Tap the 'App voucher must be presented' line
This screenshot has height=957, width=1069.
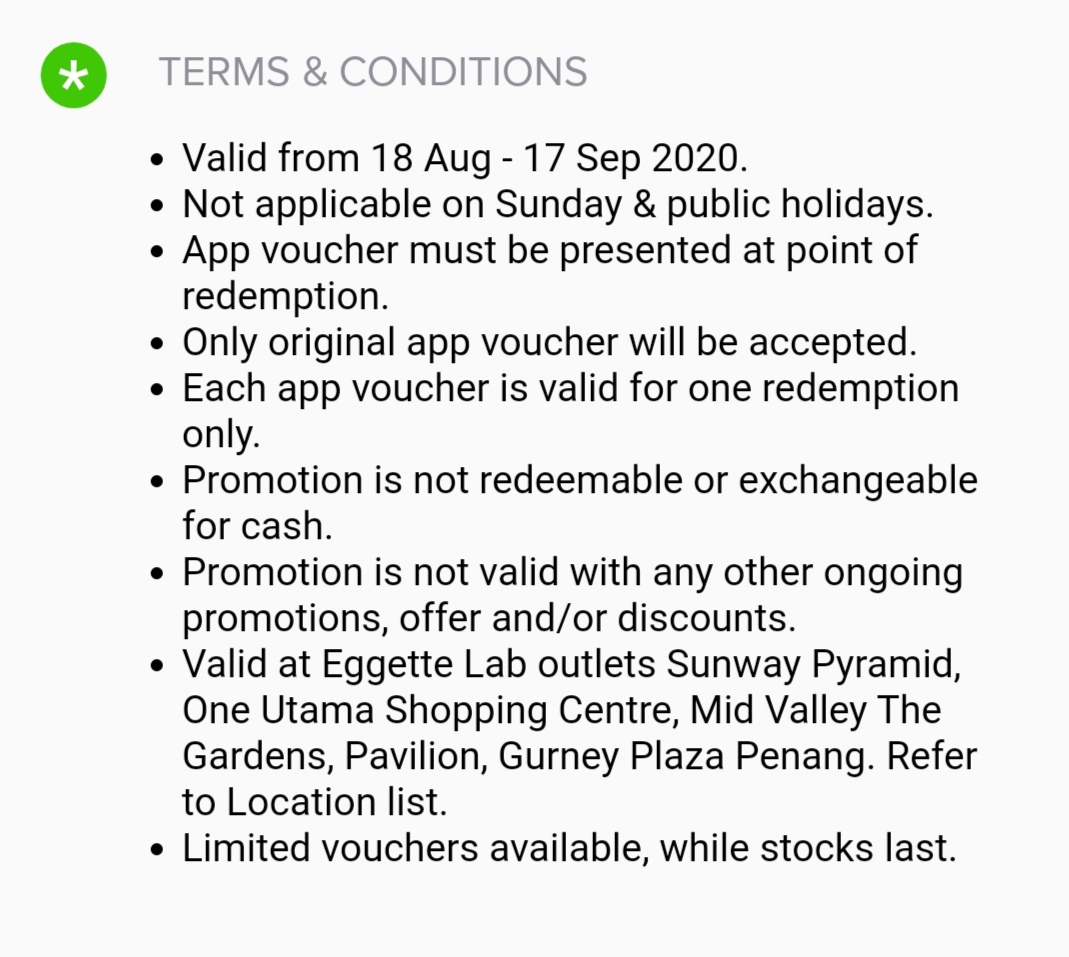click(x=549, y=250)
